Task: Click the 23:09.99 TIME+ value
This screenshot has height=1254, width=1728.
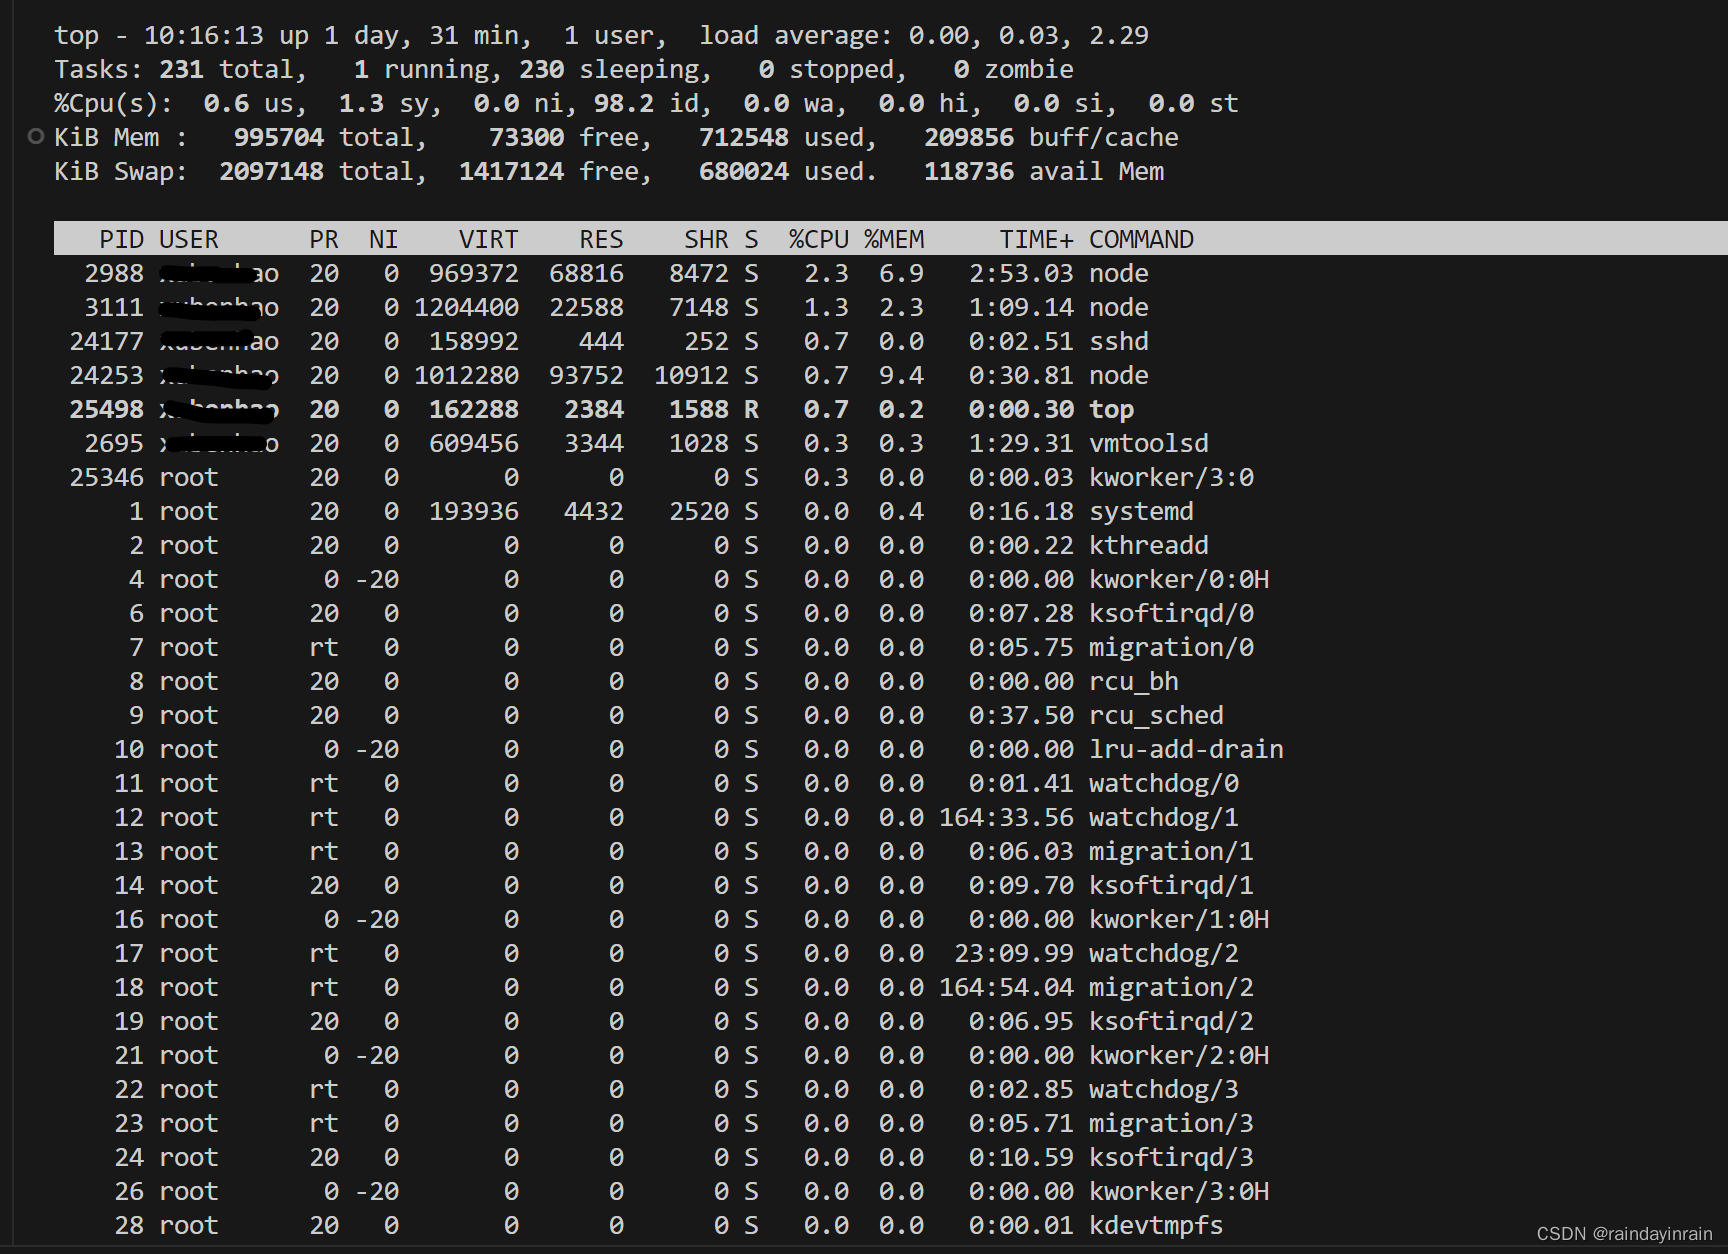Action: pos(1014,954)
